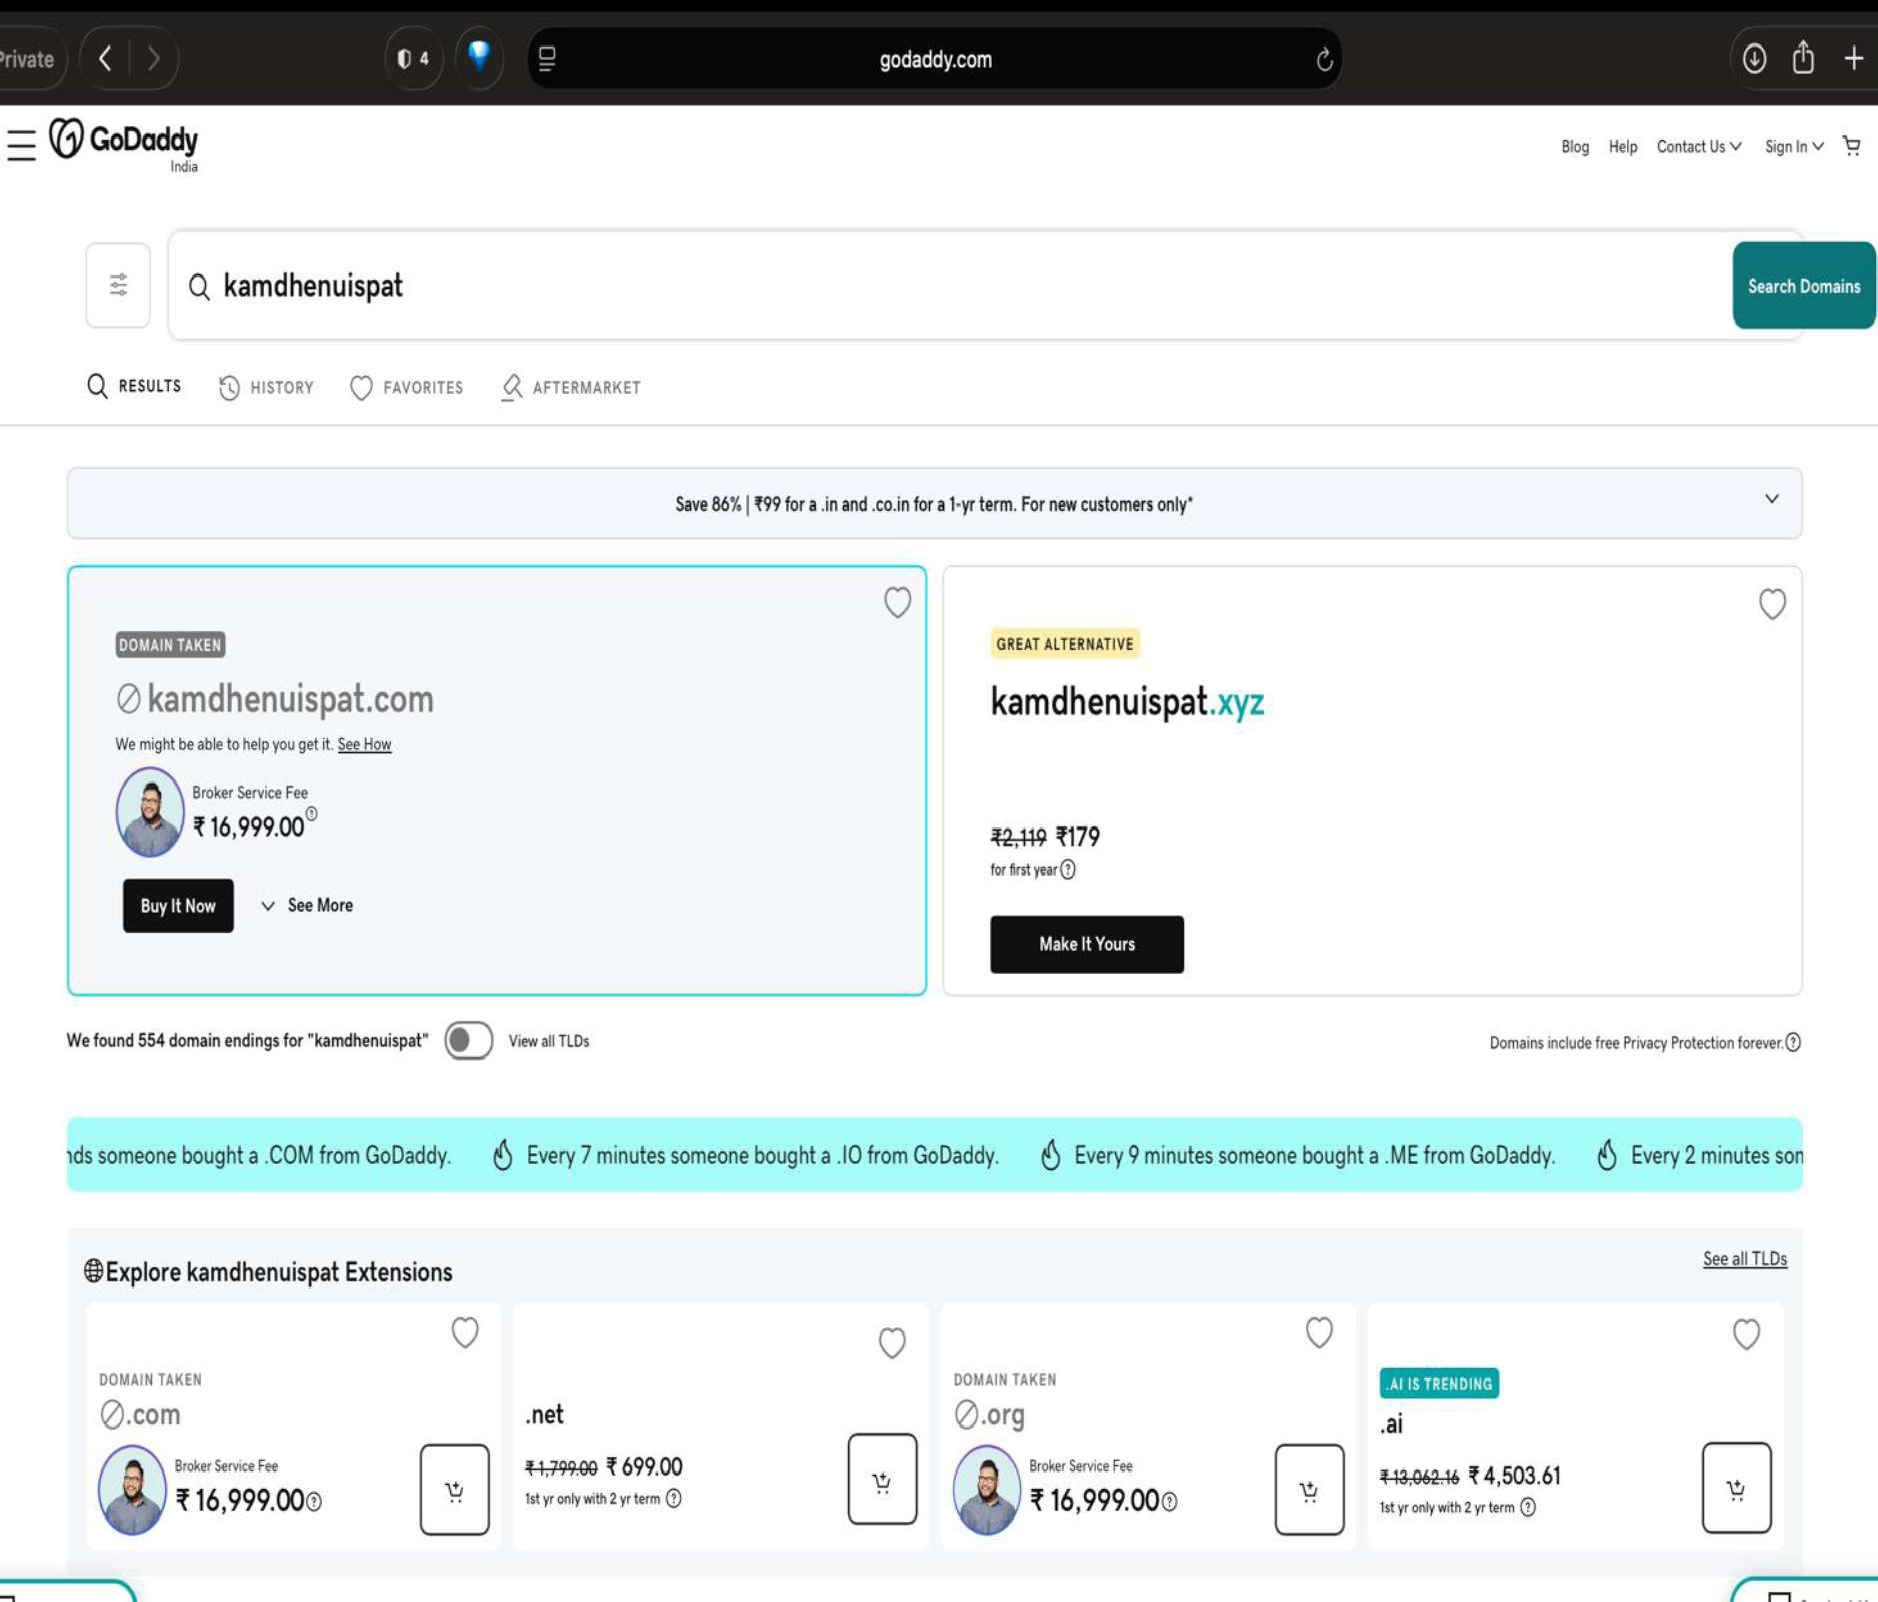Favorite the .com extension card
Screen dimensions: 1878x1602
(465, 1332)
